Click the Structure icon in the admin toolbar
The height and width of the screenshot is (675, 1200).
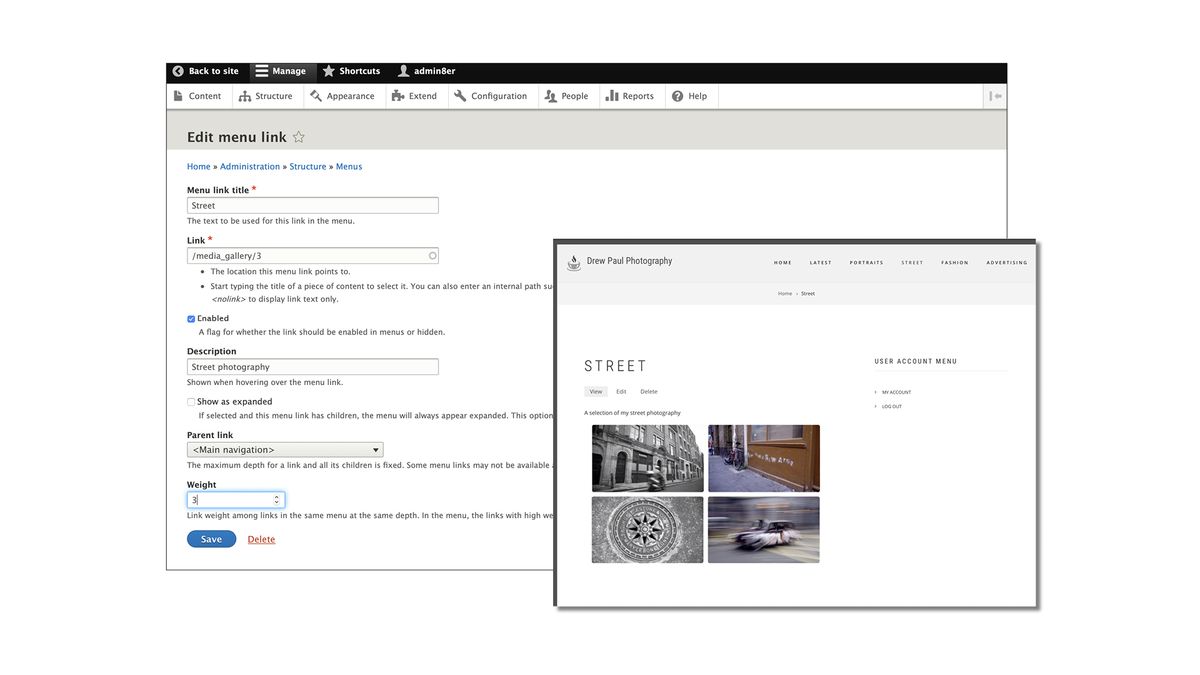click(244, 96)
